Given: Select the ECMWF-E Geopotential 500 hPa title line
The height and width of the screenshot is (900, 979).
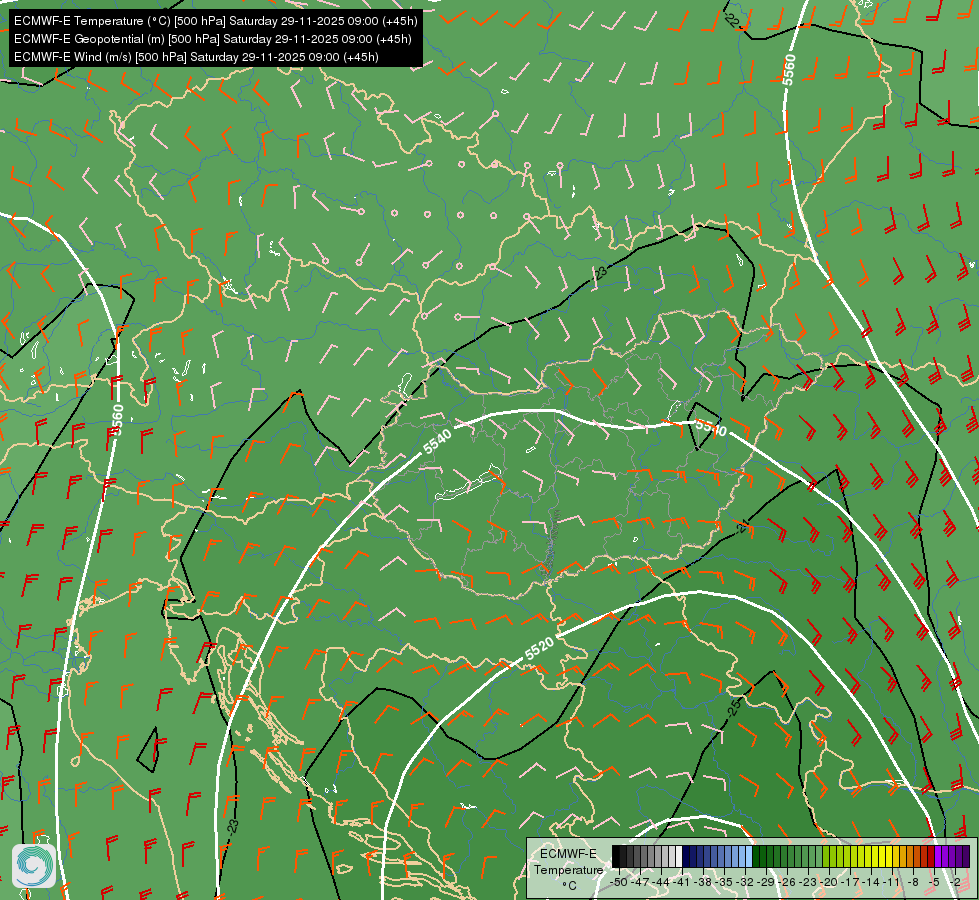Looking at the screenshot, I should coord(212,39).
